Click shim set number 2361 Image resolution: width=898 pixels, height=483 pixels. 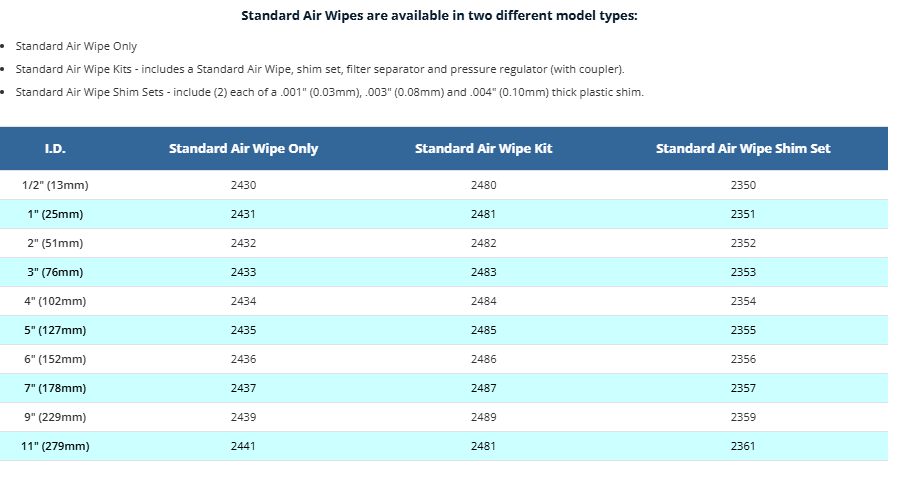point(743,446)
